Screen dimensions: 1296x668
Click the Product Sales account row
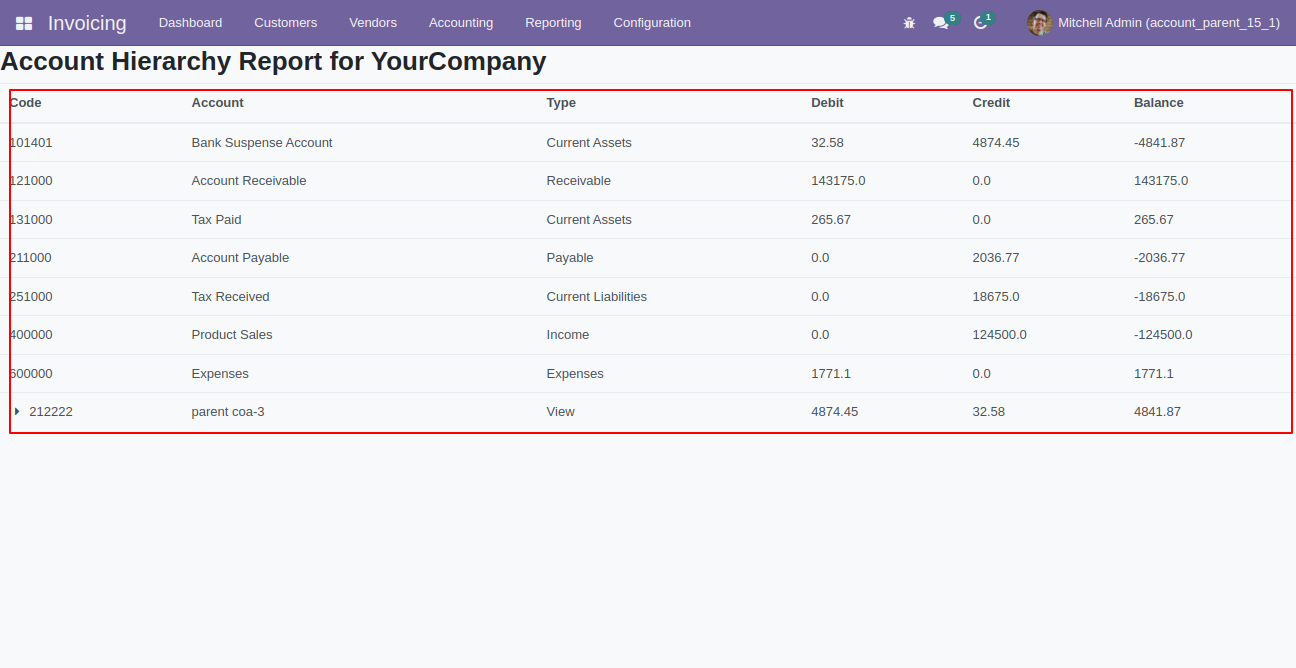click(650, 335)
